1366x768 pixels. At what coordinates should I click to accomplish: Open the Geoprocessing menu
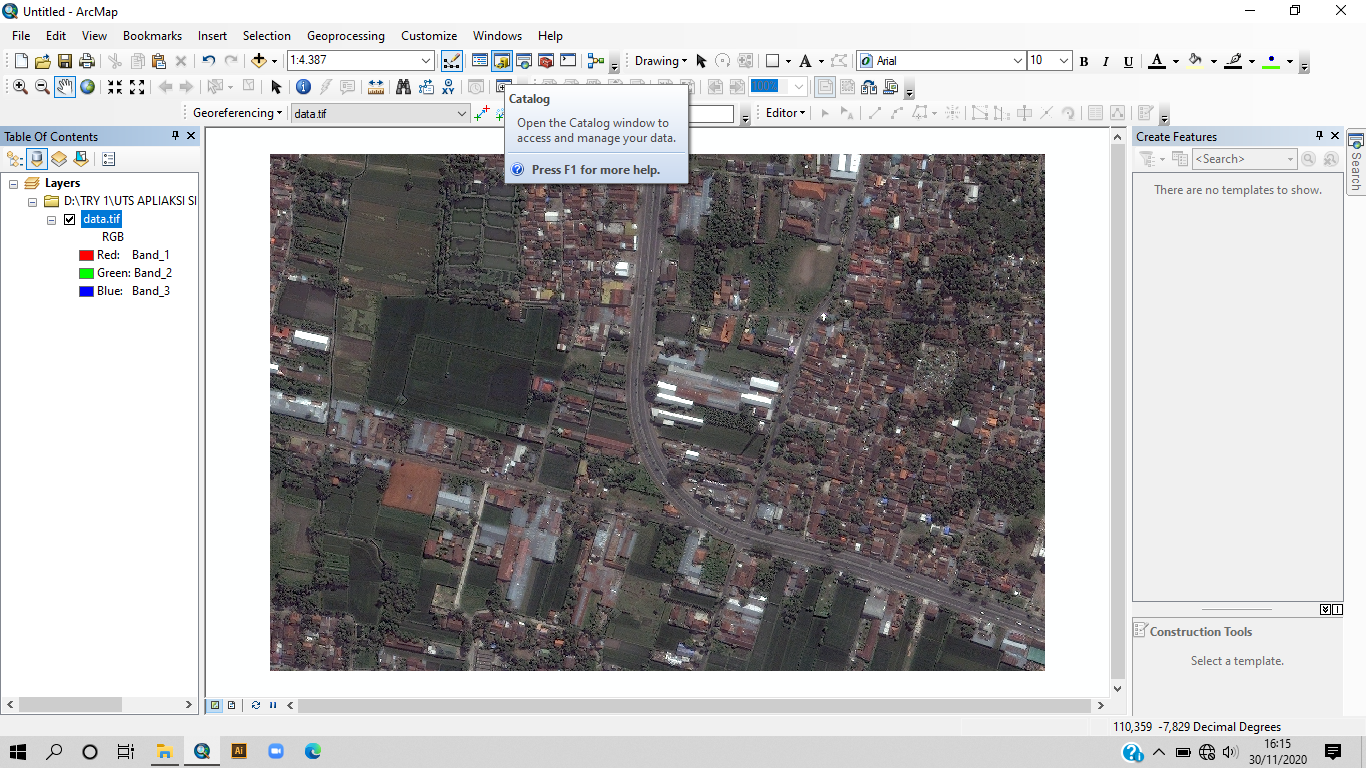coord(345,35)
